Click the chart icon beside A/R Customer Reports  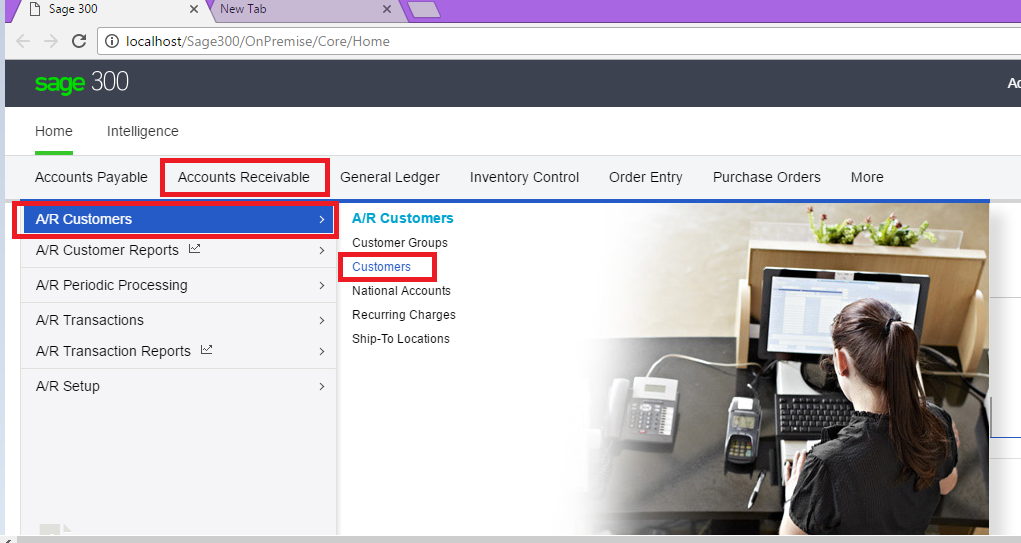[x=194, y=249]
